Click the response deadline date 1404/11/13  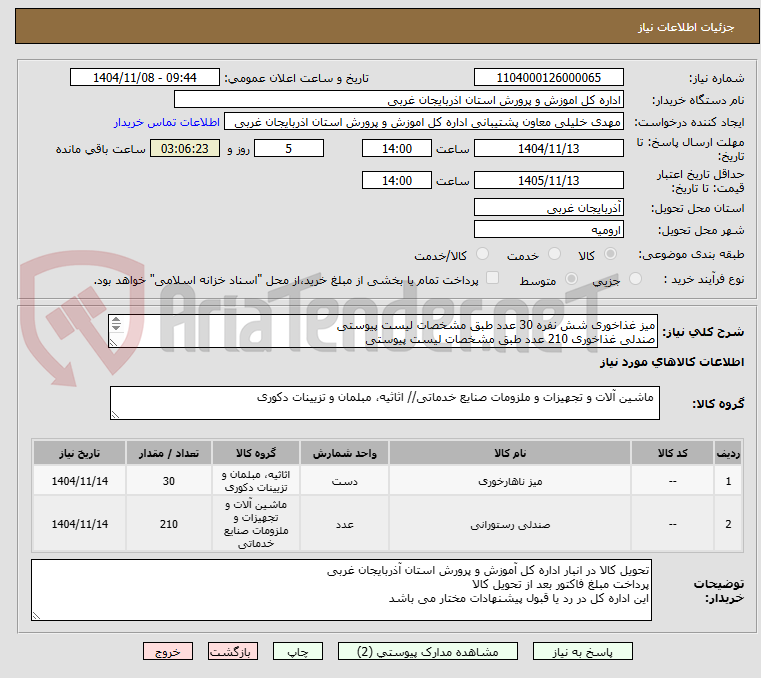coord(548,149)
